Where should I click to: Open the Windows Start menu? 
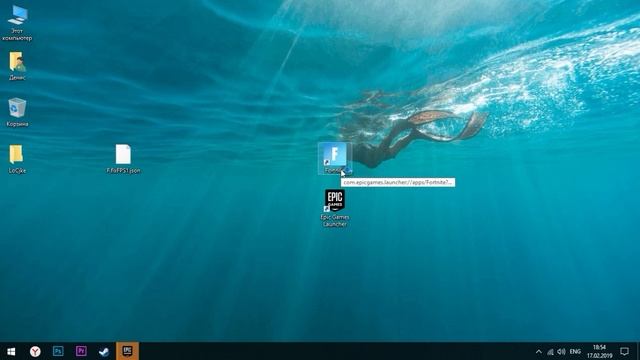tap(11, 351)
